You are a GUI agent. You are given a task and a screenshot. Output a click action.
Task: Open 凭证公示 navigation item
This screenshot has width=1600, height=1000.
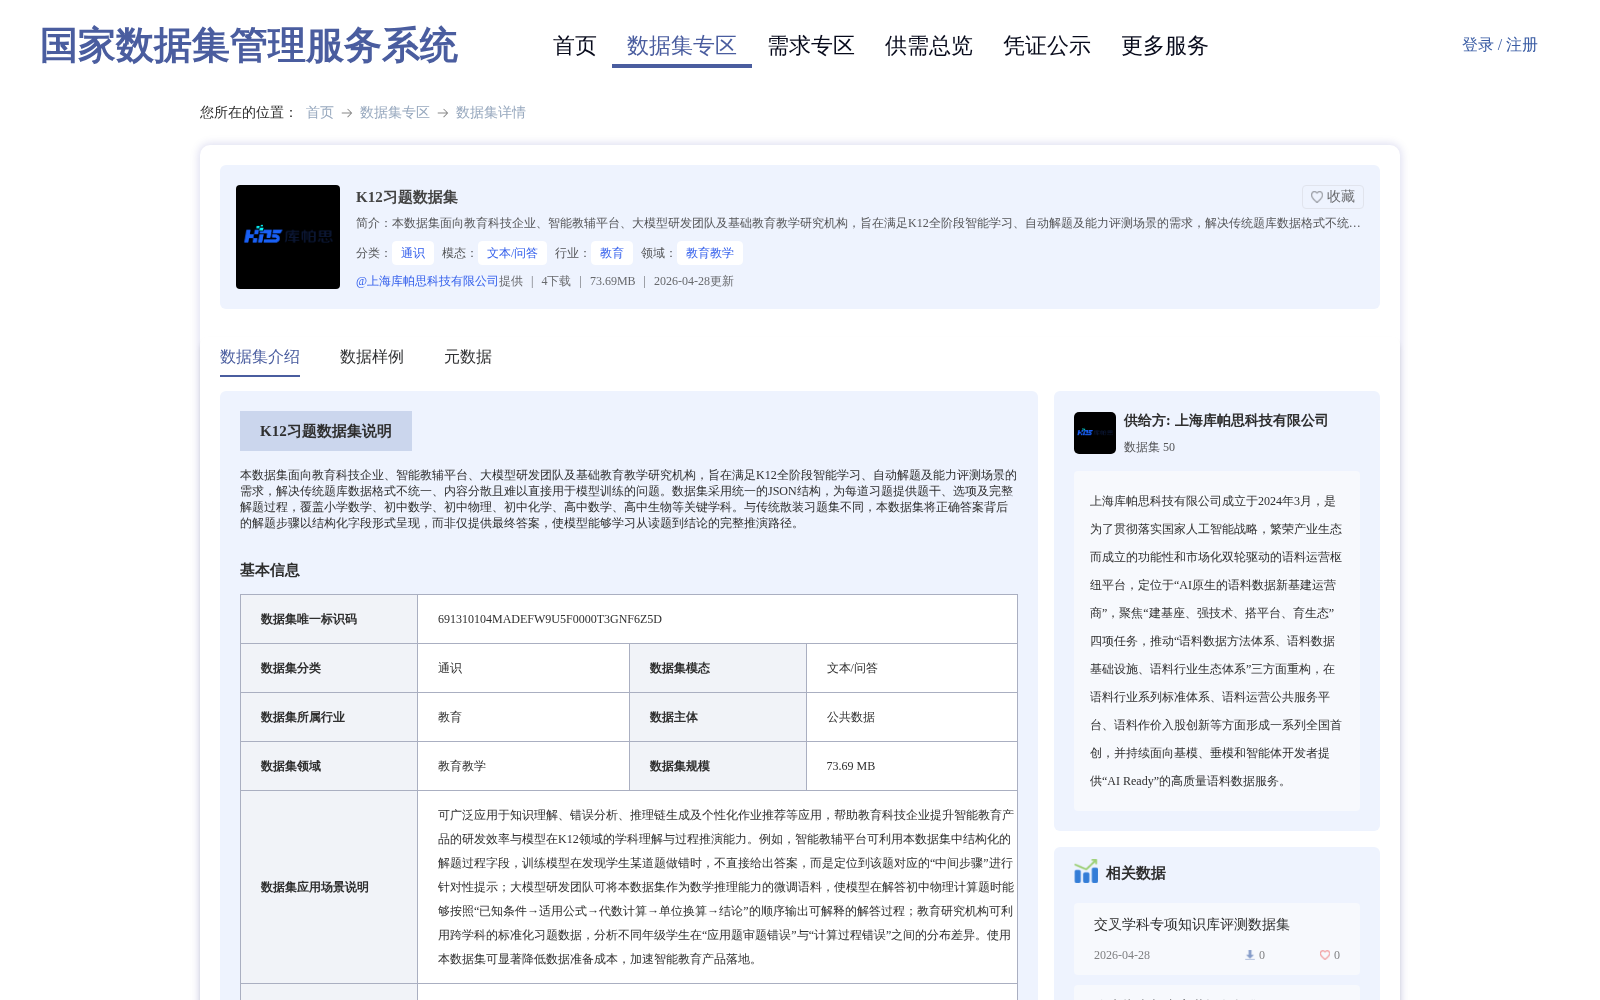[1047, 46]
